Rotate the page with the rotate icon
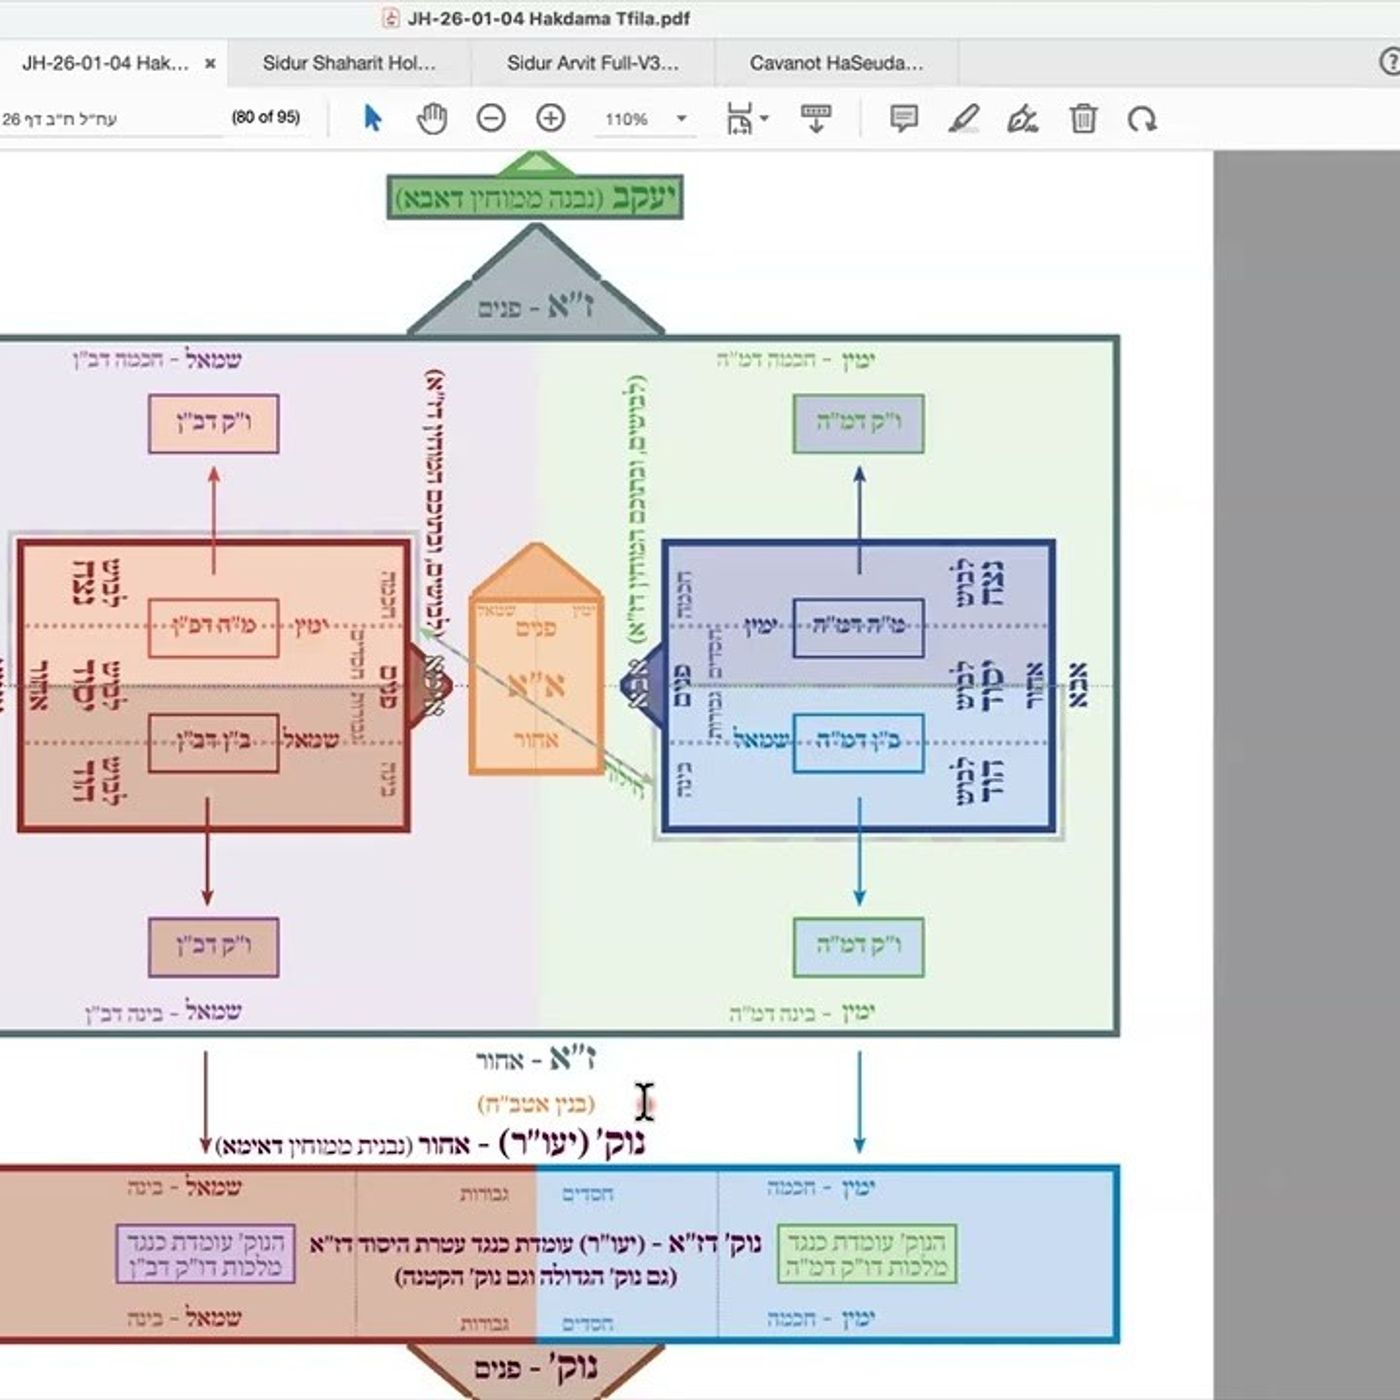Image resolution: width=1400 pixels, height=1400 pixels. (x=1141, y=119)
